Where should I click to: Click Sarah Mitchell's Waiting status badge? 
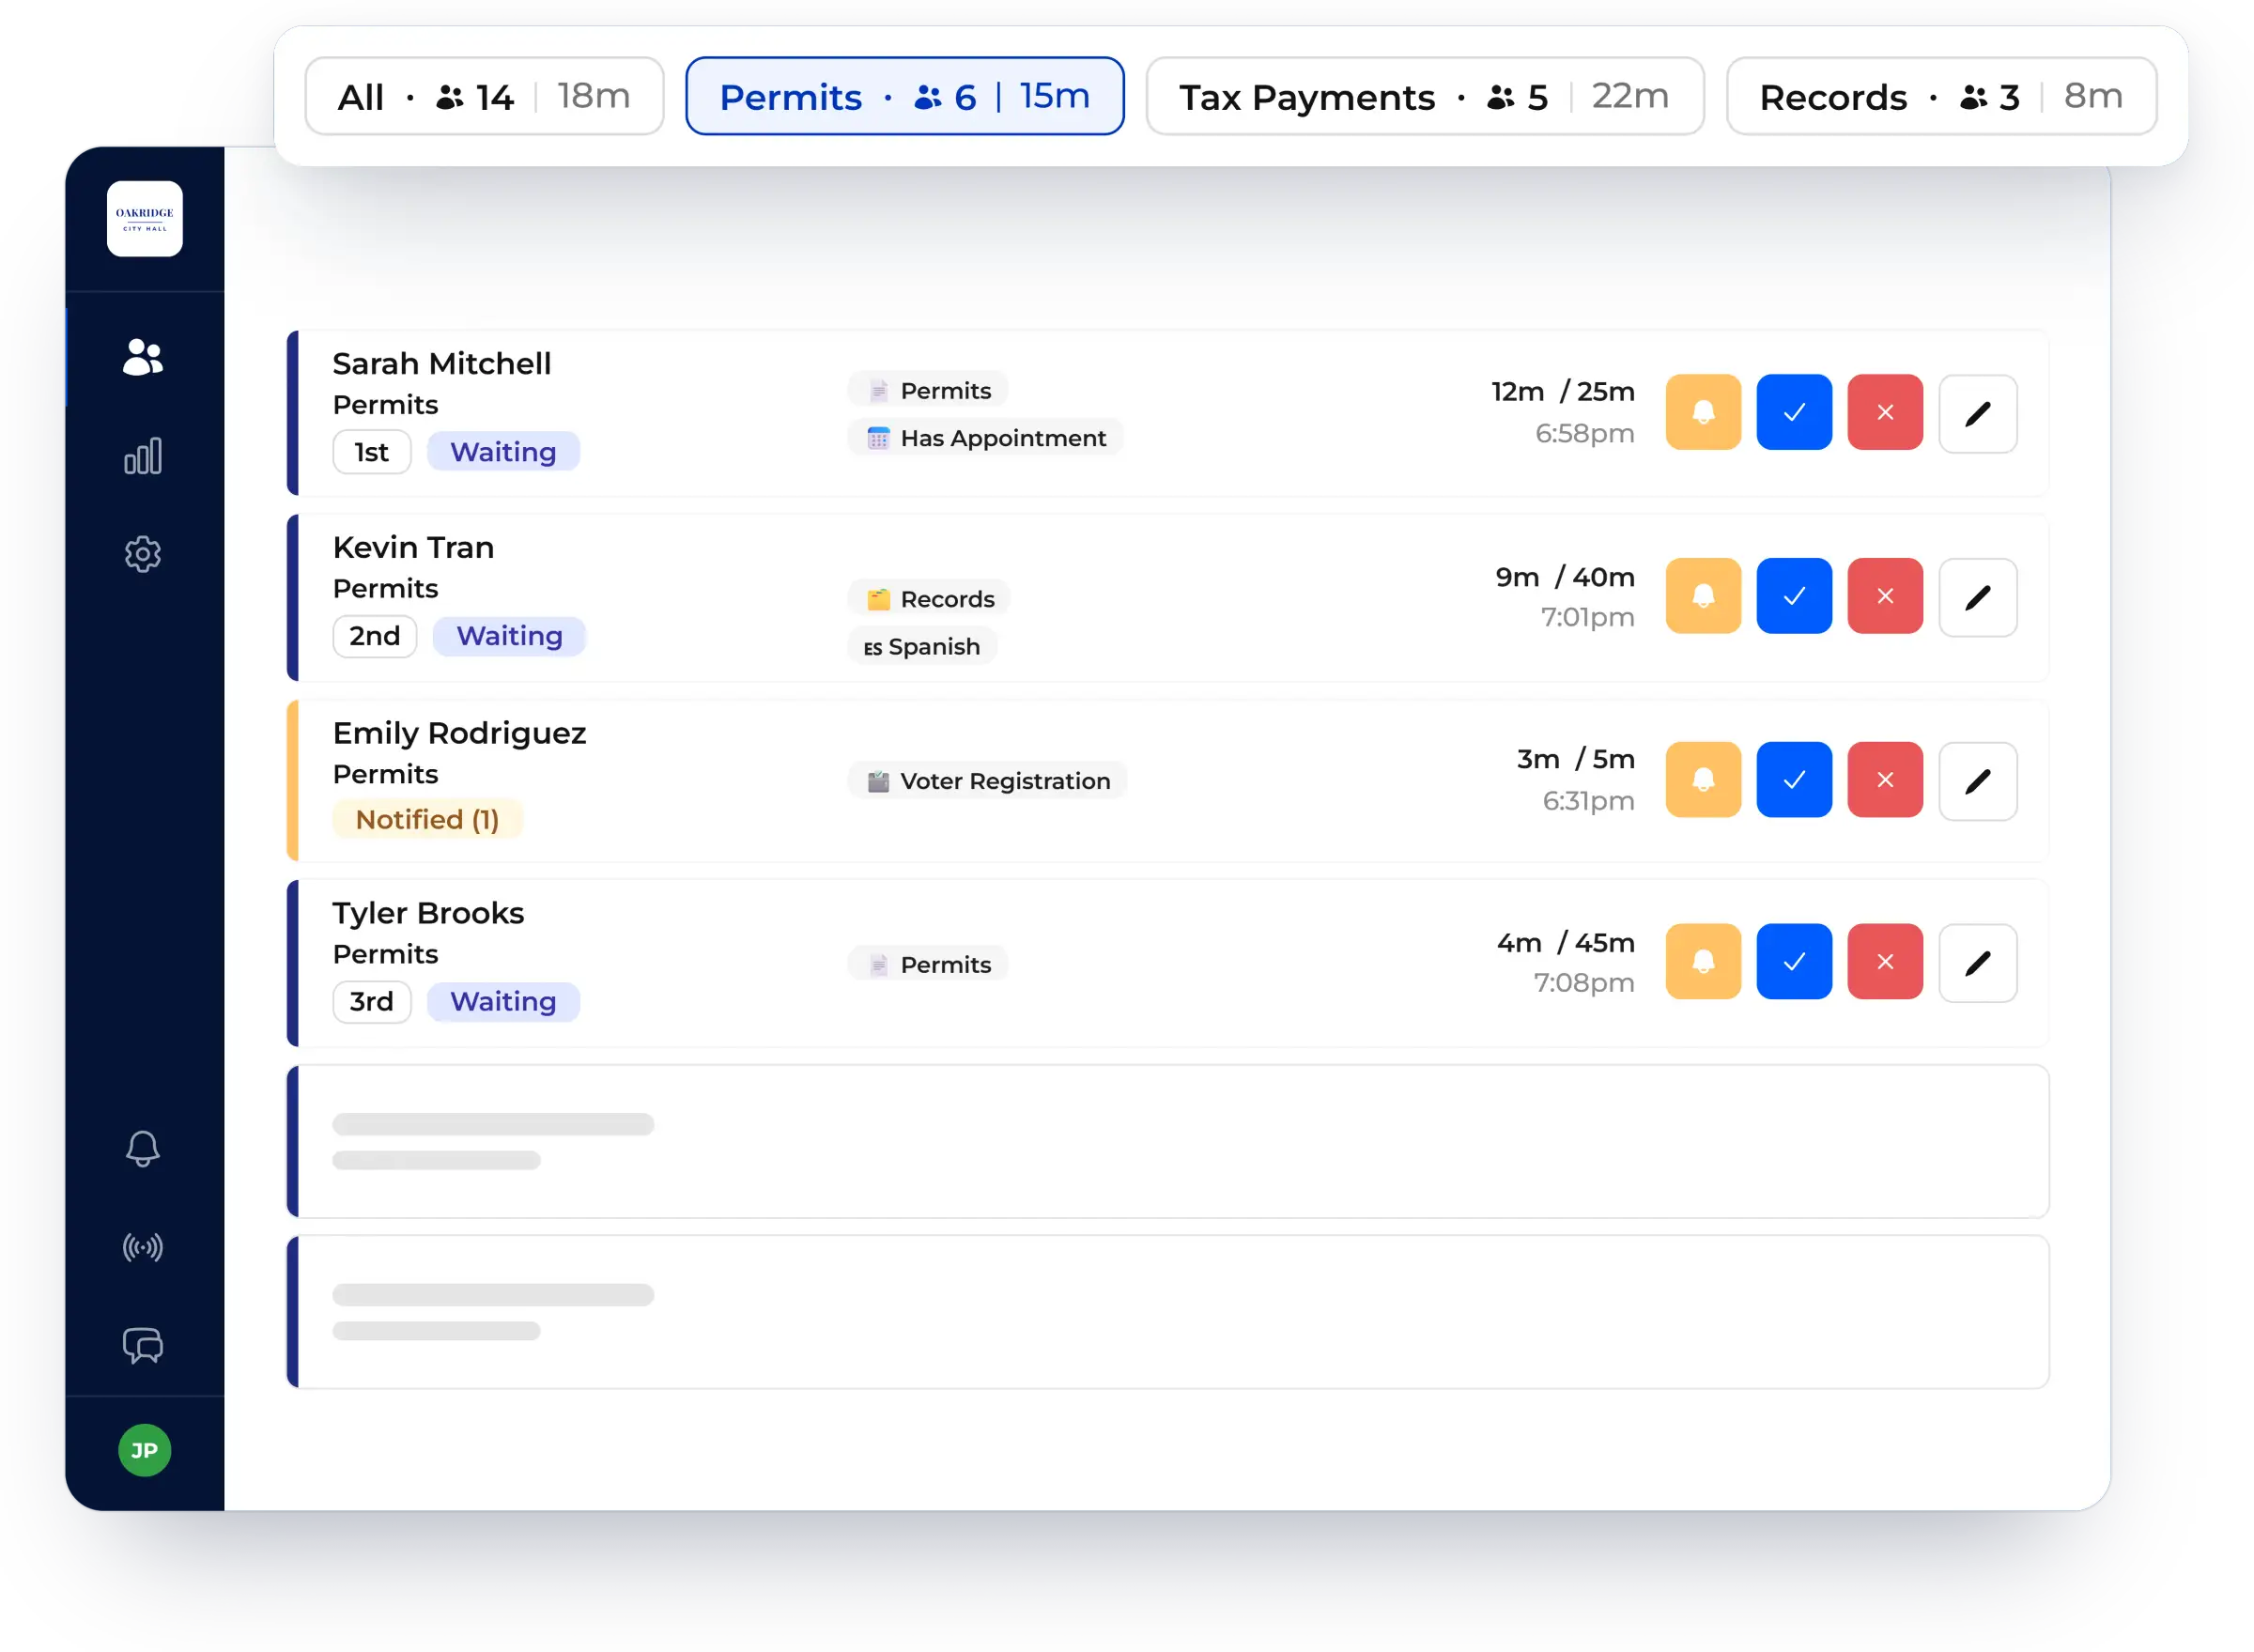click(503, 452)
